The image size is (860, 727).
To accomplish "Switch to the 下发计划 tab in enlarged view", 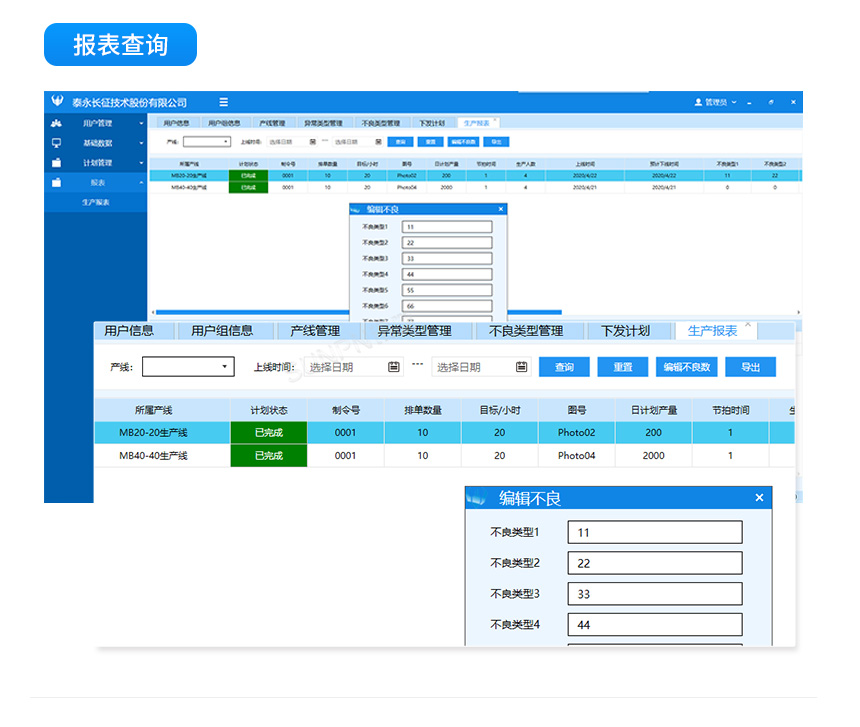I will tap(625, 331).
